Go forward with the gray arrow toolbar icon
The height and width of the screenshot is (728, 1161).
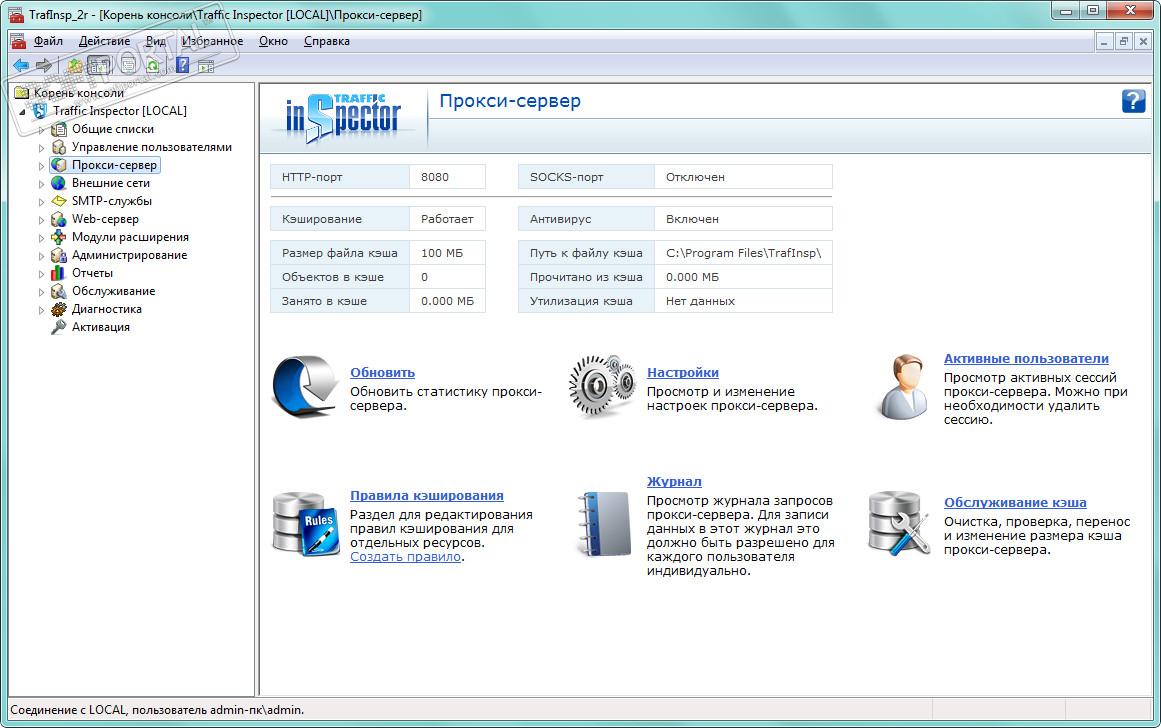click(x=44, y=65)
